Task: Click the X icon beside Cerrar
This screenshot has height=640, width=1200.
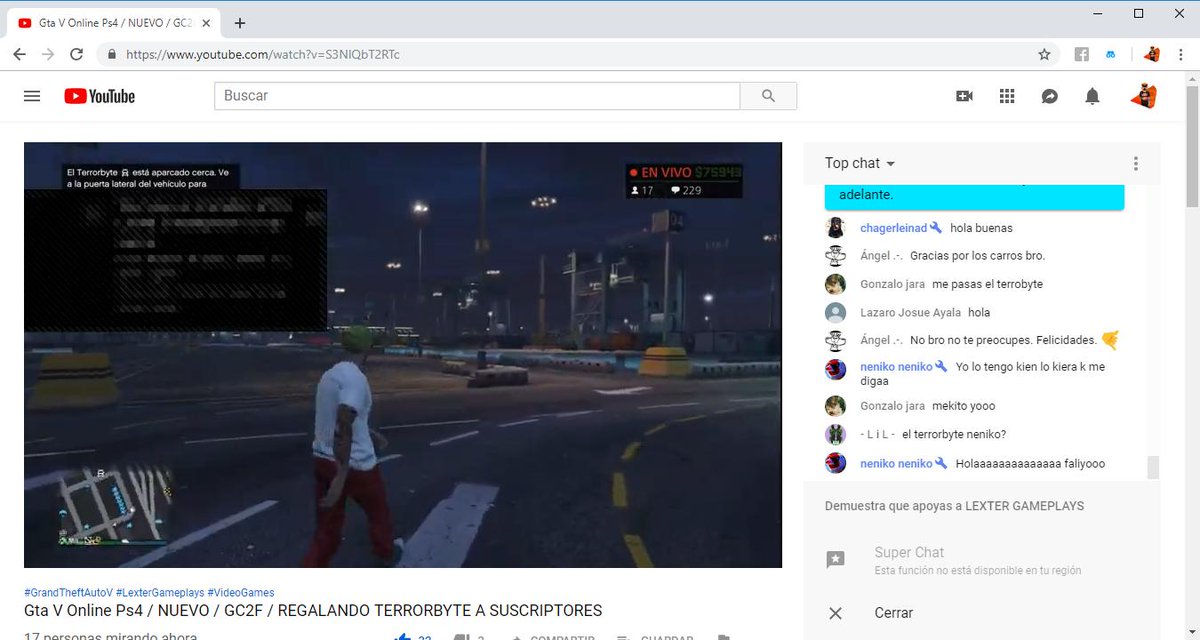Action: 836,613
